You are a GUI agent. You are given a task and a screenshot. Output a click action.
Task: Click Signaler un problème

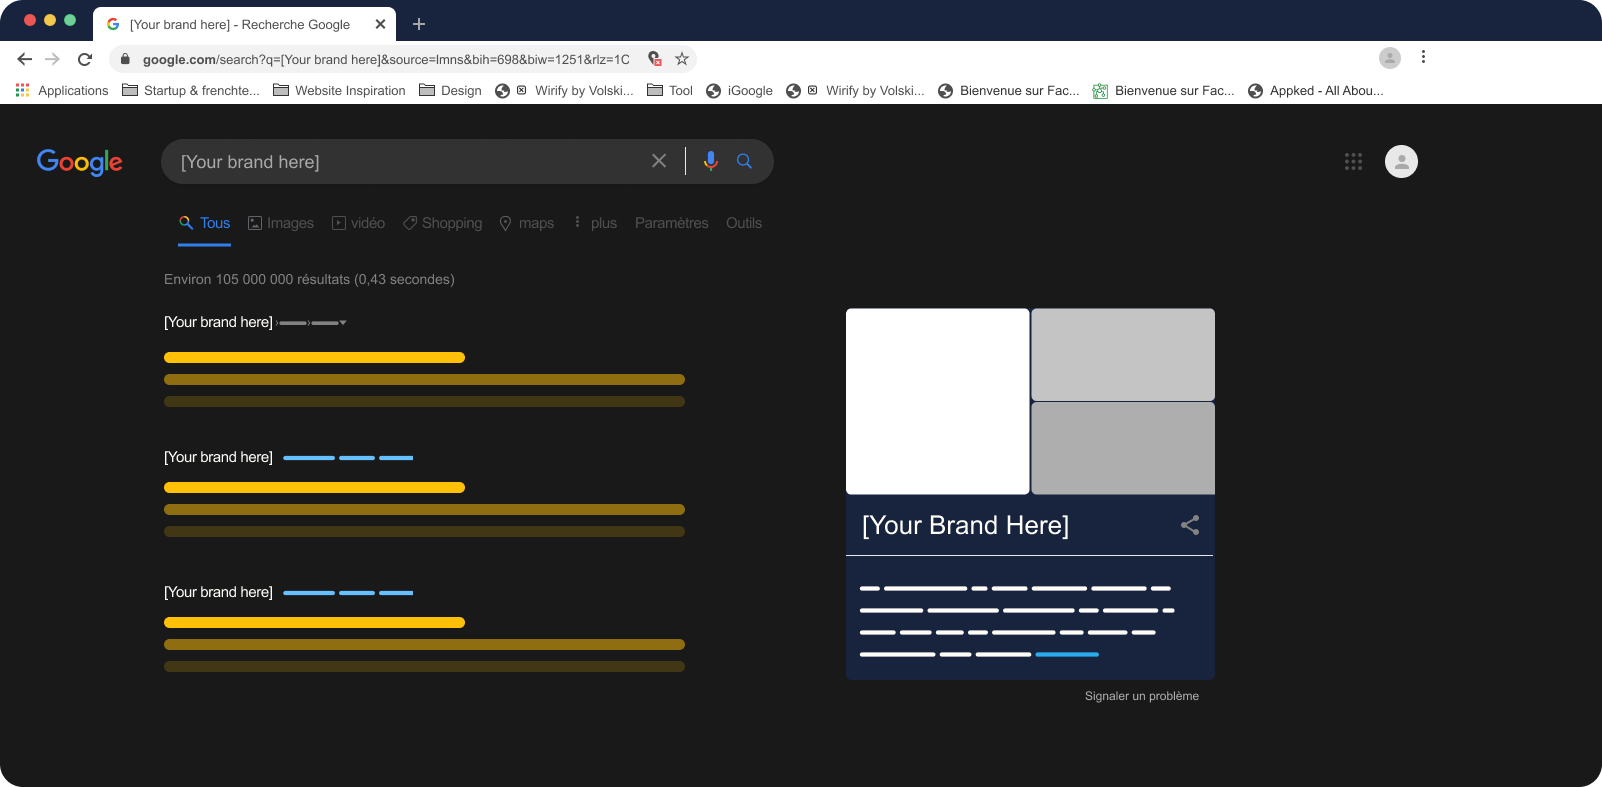tap(1142, 696)
